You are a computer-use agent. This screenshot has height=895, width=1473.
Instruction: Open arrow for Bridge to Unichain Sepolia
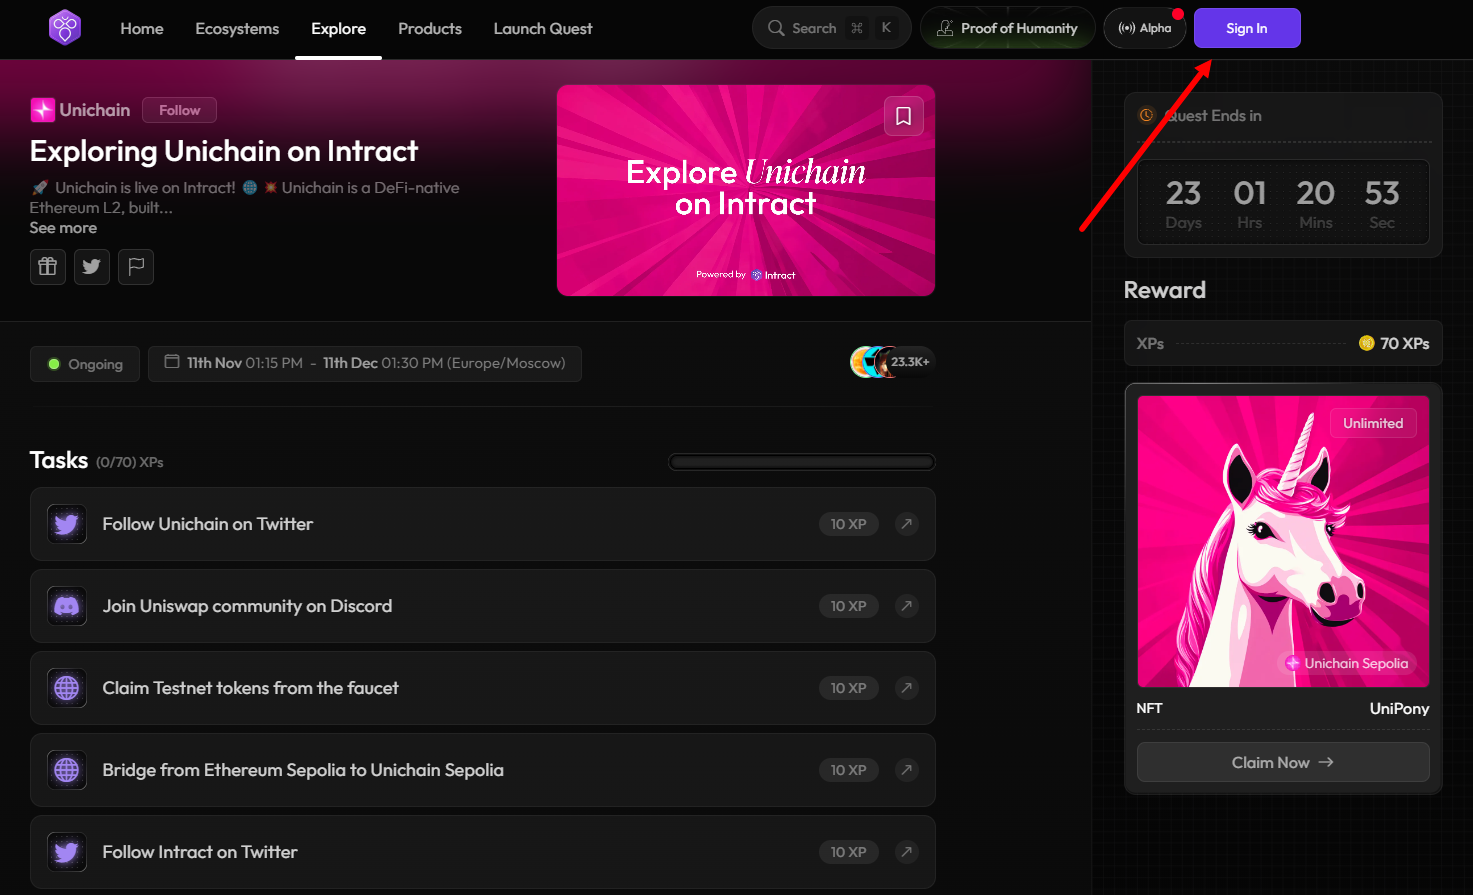pos(906,770)
